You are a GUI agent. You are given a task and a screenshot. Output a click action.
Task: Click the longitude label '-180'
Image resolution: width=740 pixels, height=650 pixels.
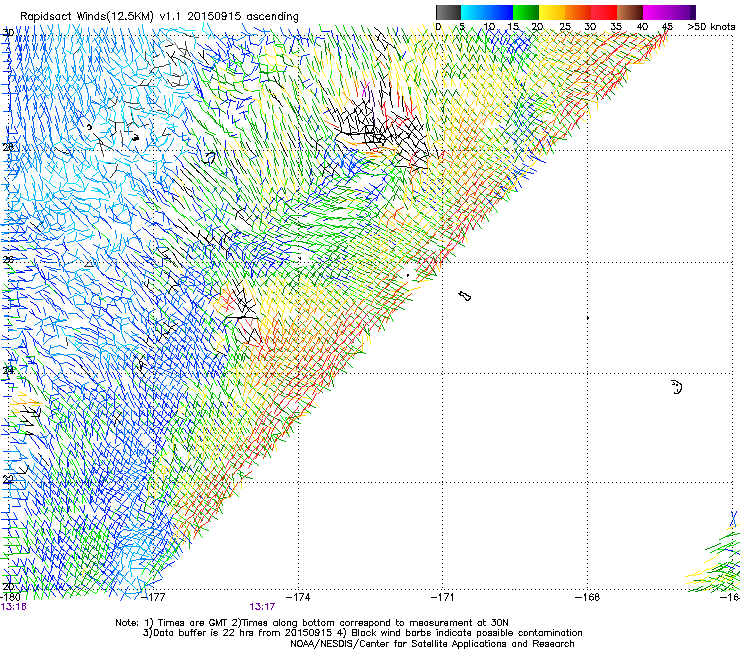pyautogui.click(x=10, y=597)
